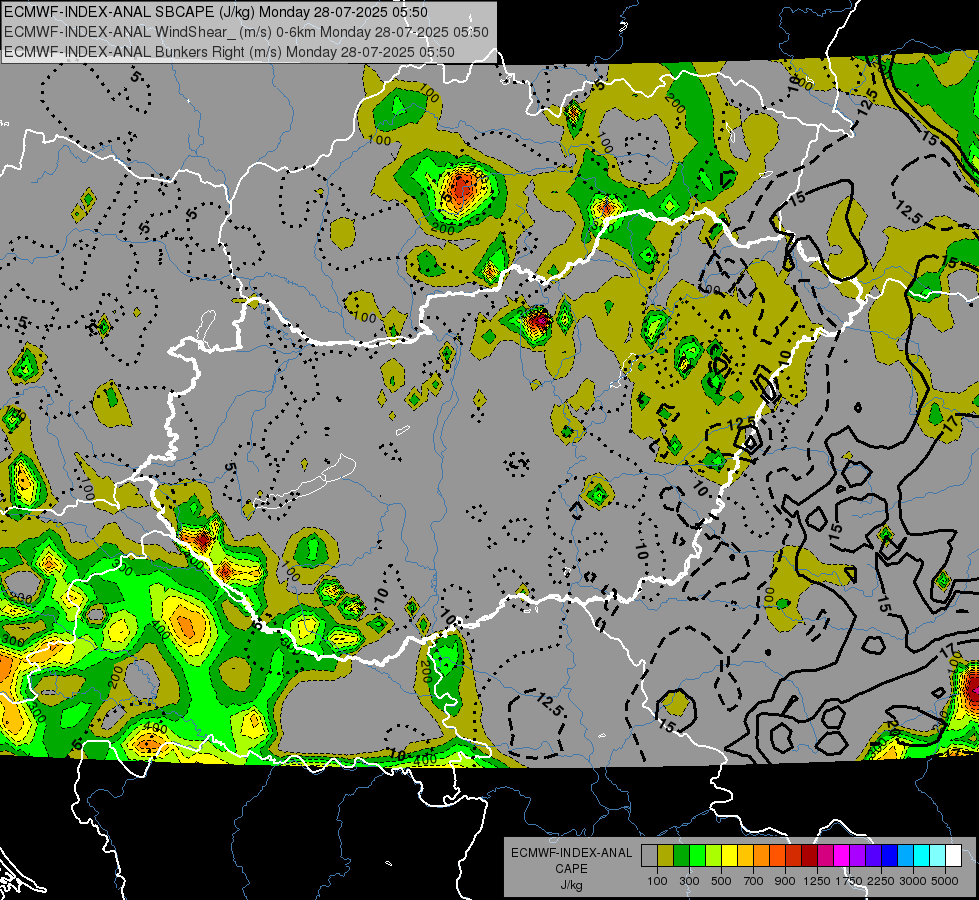979x900 pixels.
Task: Click the 1250 value under legend
Action: (817, 881)
